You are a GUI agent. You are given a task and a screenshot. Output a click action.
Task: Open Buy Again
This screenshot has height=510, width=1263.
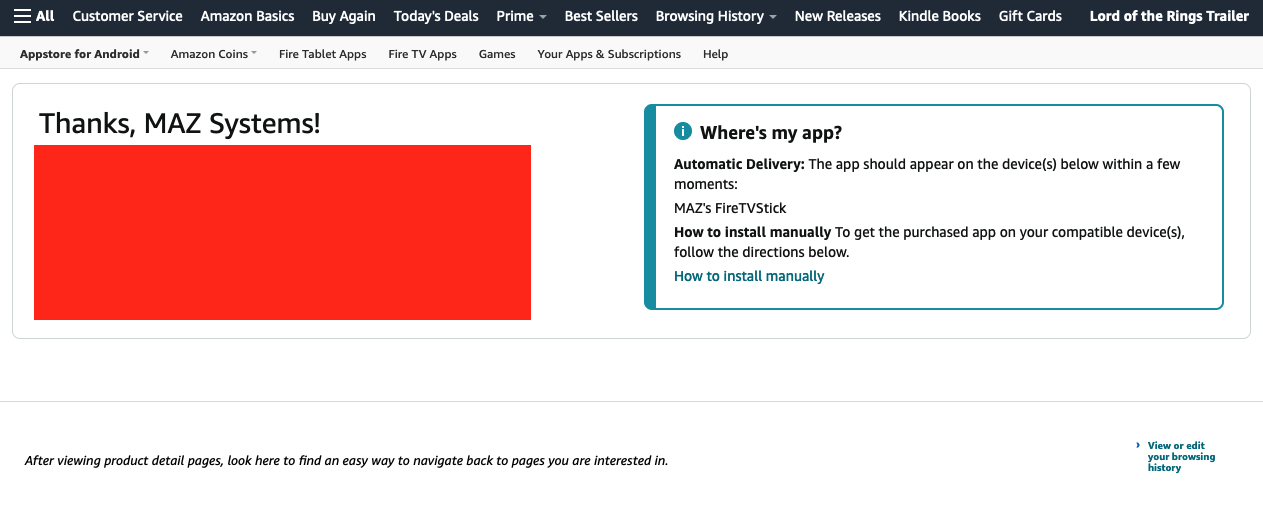pyautogui.click(x=344, y=16)
